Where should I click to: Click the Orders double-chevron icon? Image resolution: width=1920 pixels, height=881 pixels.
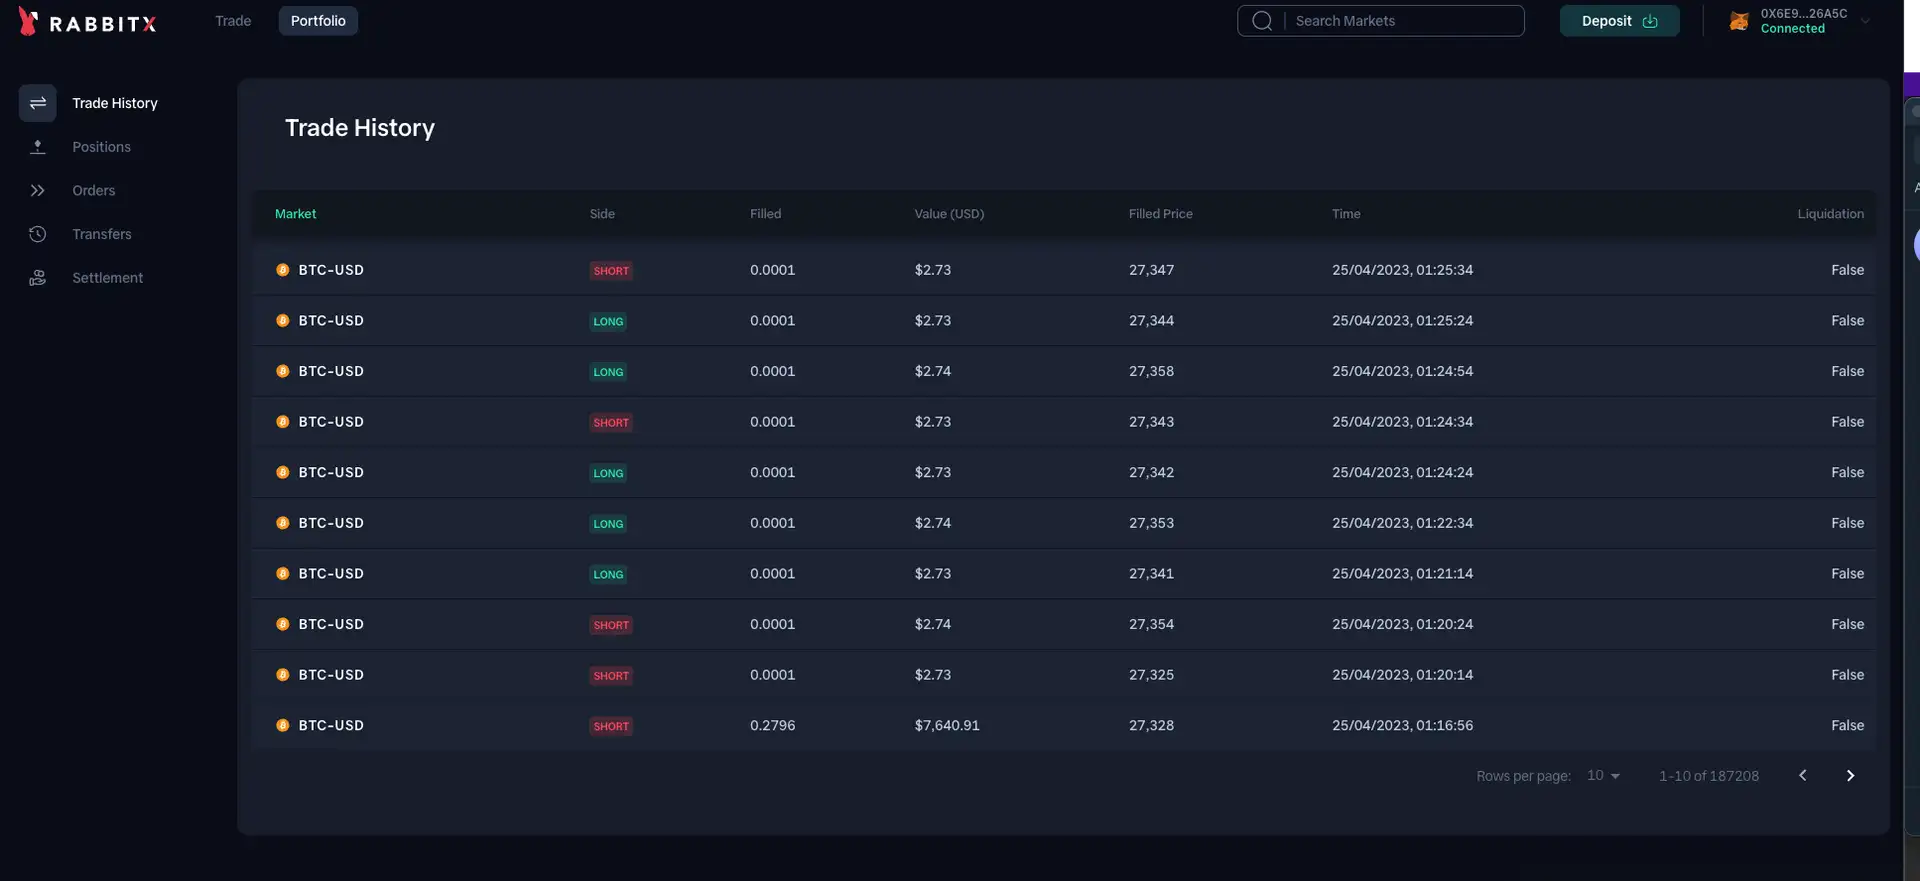[38, 190]
